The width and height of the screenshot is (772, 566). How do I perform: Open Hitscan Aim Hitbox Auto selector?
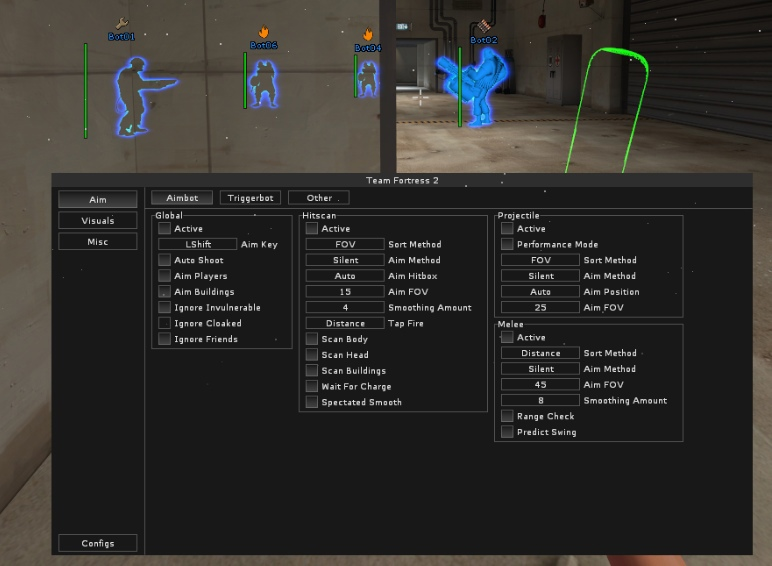[345, 276]
